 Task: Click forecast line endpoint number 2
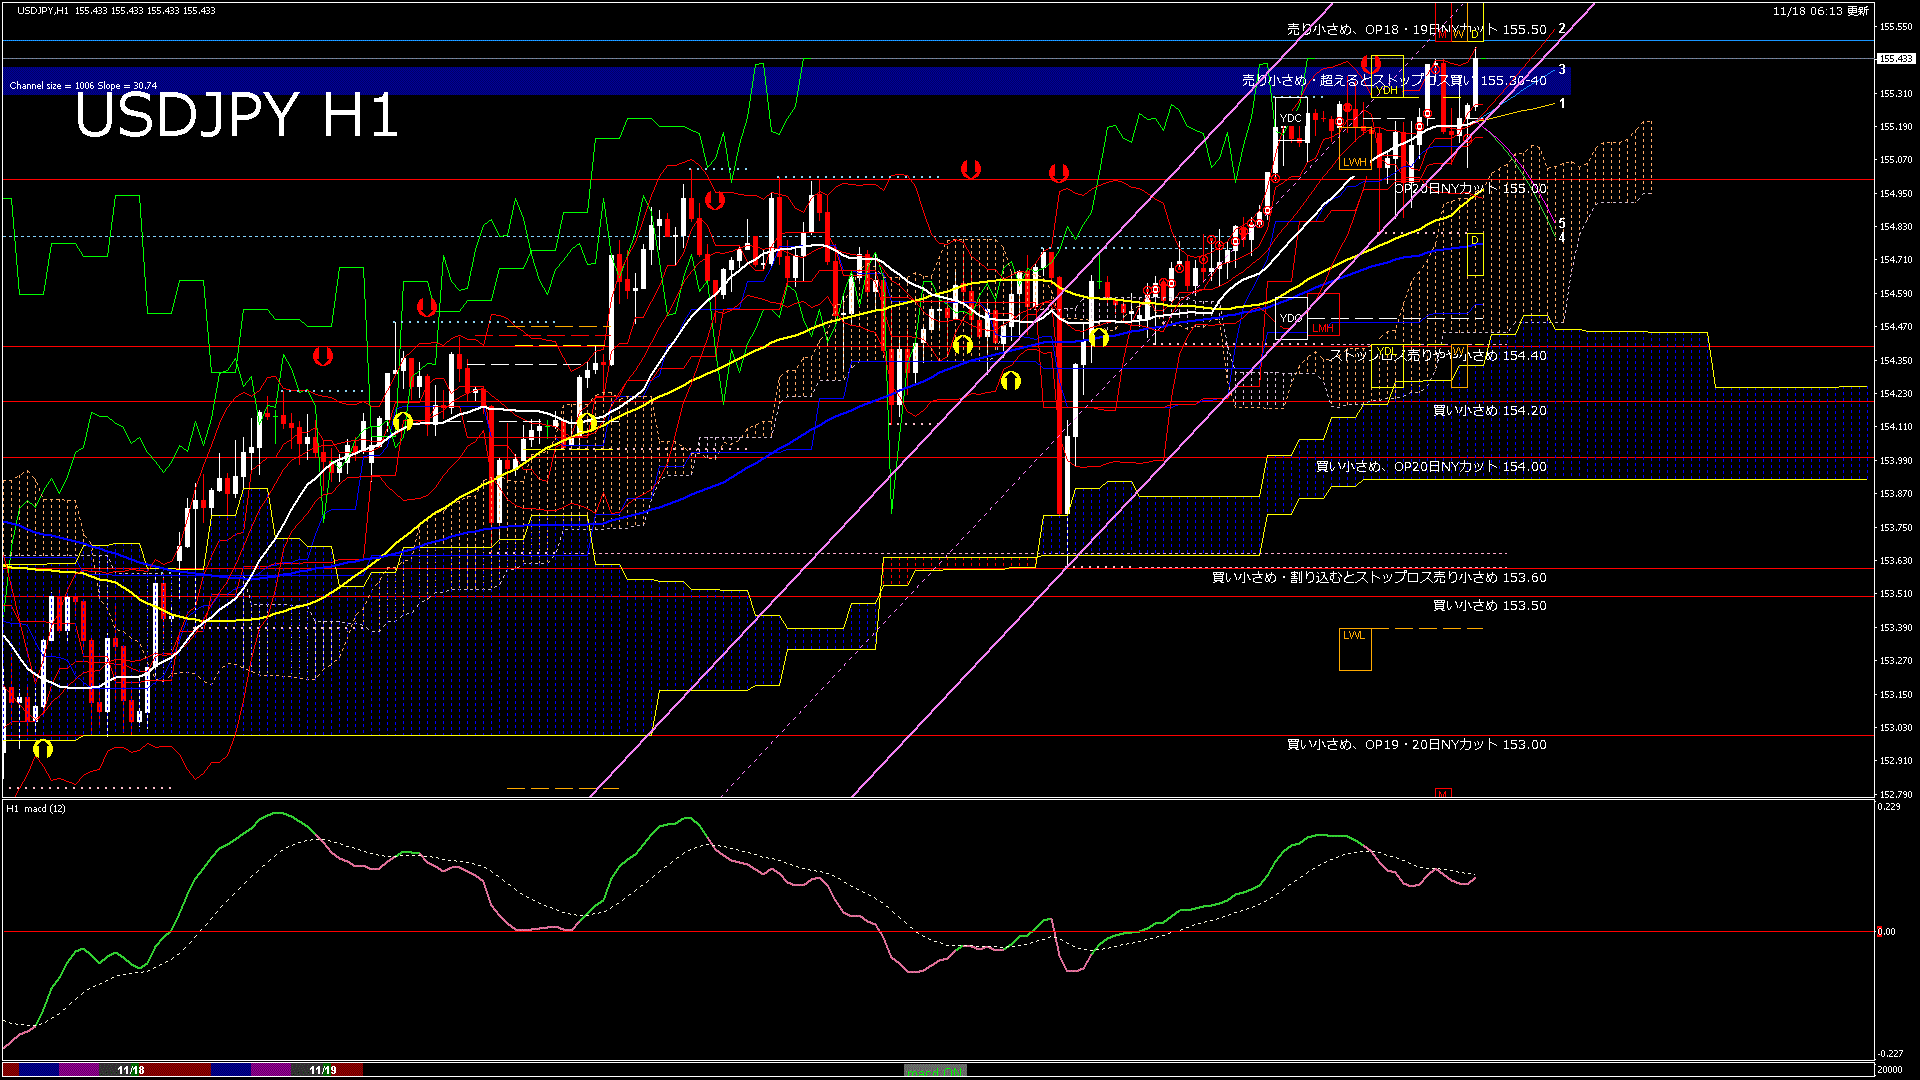[x=1562, y=28]
